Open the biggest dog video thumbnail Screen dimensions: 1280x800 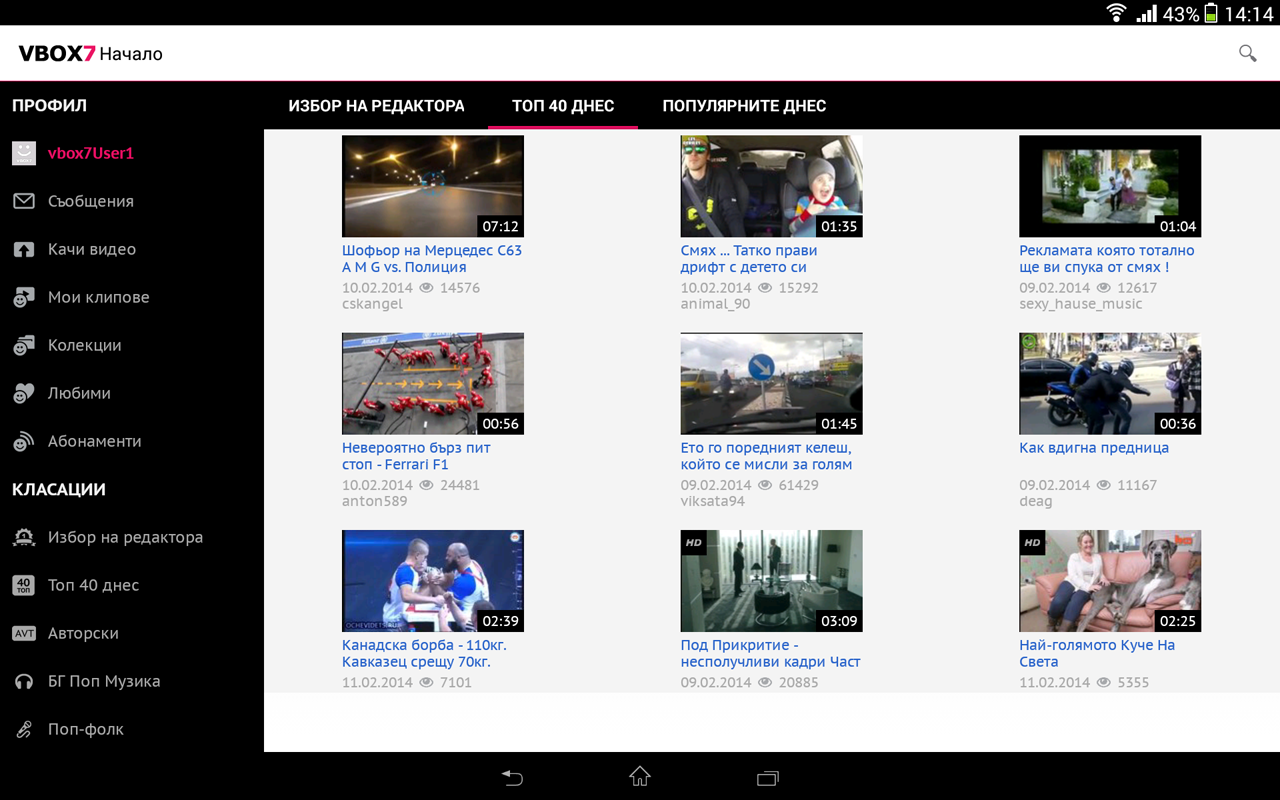point(1109,580)
